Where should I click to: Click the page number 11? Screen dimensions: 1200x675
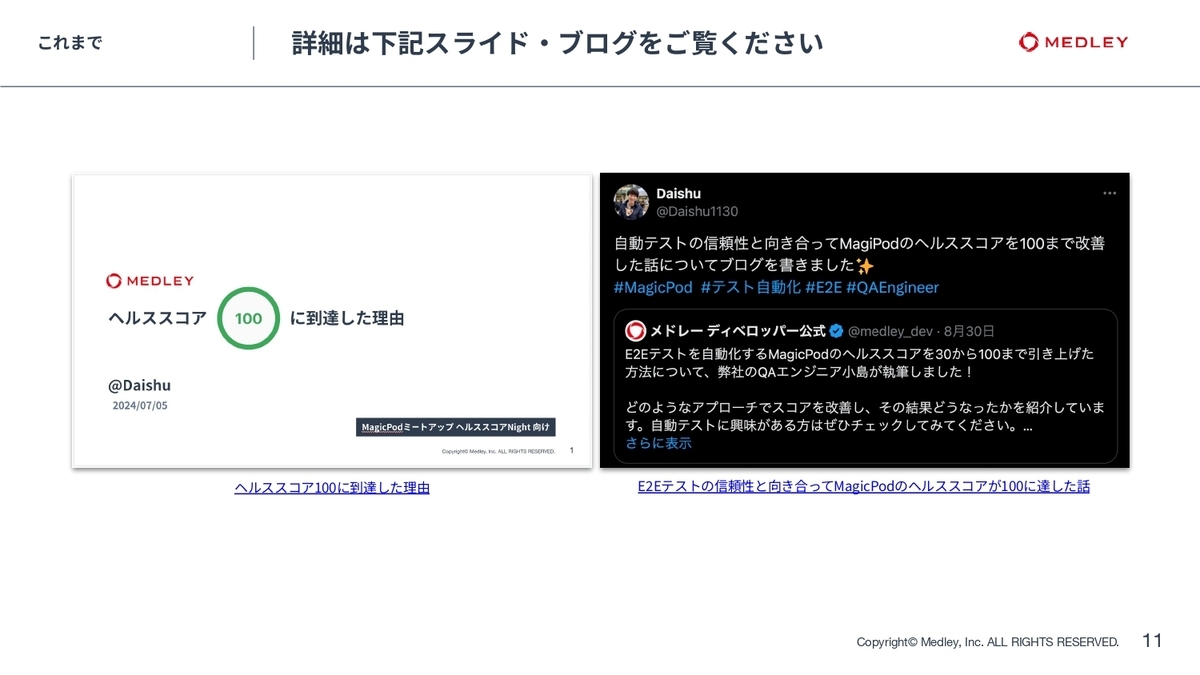pyautogui.click(x=1152, y=641)
